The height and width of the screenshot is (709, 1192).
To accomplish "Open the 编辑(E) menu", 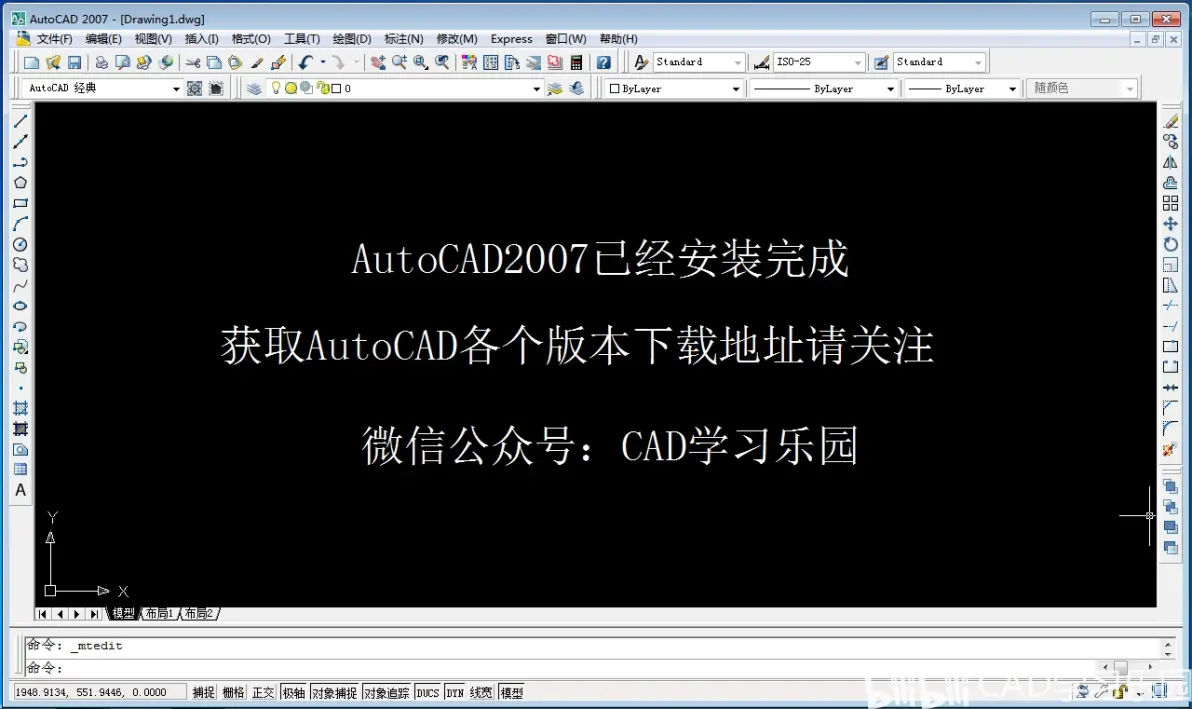I will point(103,39).
